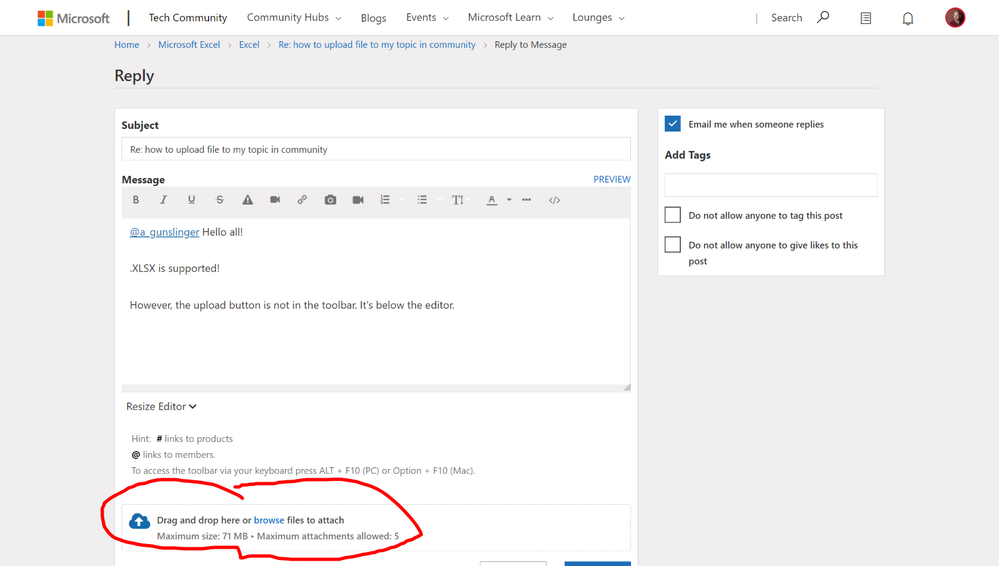This screenshot has width=999, height=566.
Task: Open the numbered list style dropdown arrow
Action: pos(402,200)
